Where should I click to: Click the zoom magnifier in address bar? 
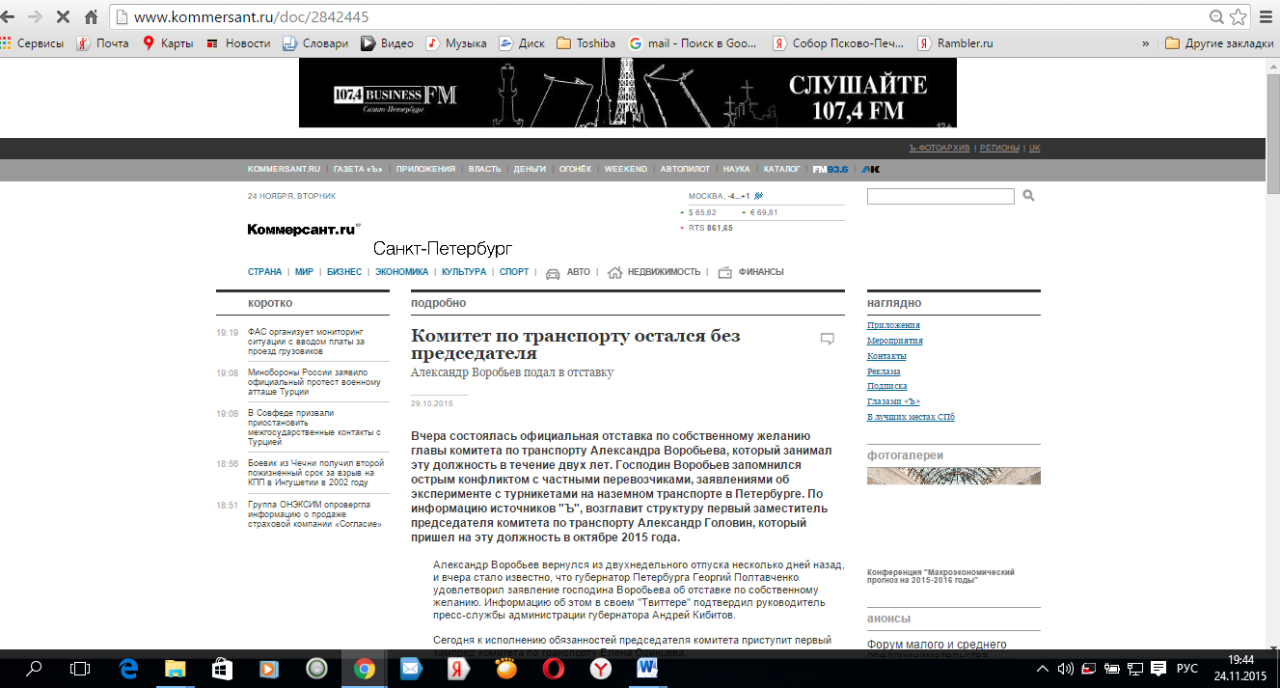coord(1216,17)
